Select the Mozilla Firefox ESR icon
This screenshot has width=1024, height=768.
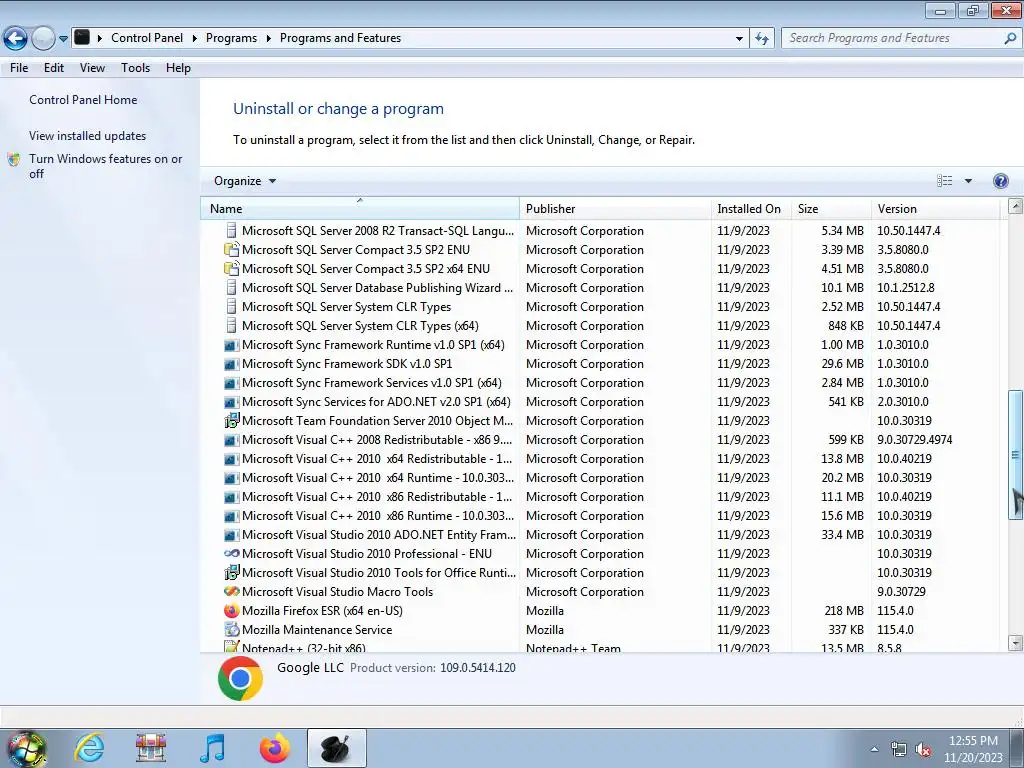pos(231,611)
